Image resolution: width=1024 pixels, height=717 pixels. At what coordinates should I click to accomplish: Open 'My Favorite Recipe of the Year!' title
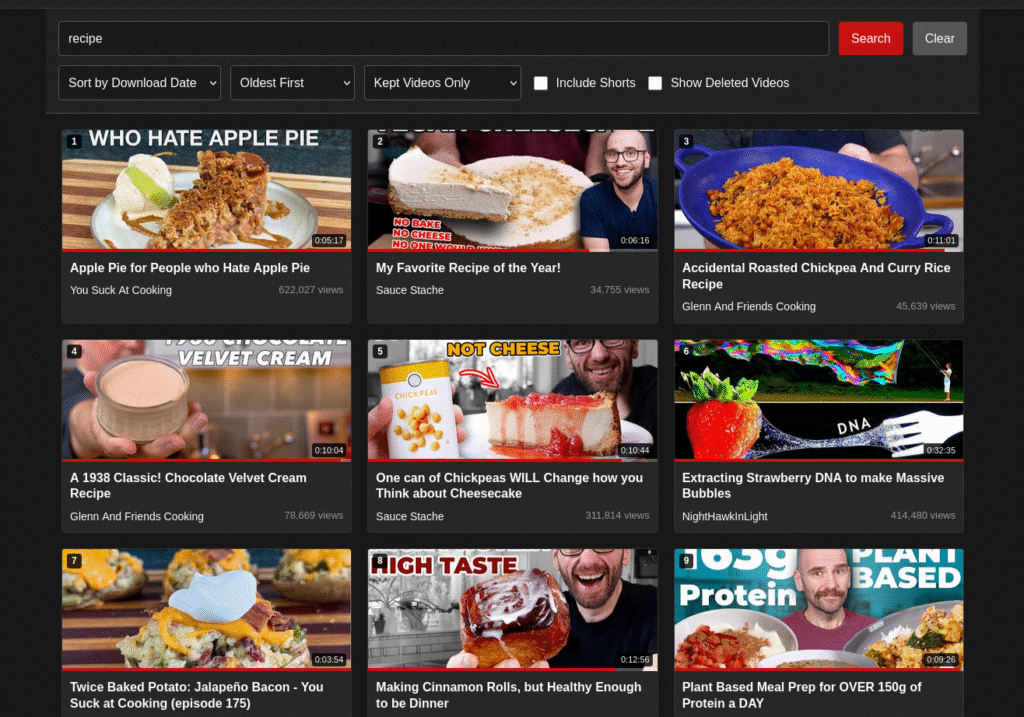(x=468, y=268)
